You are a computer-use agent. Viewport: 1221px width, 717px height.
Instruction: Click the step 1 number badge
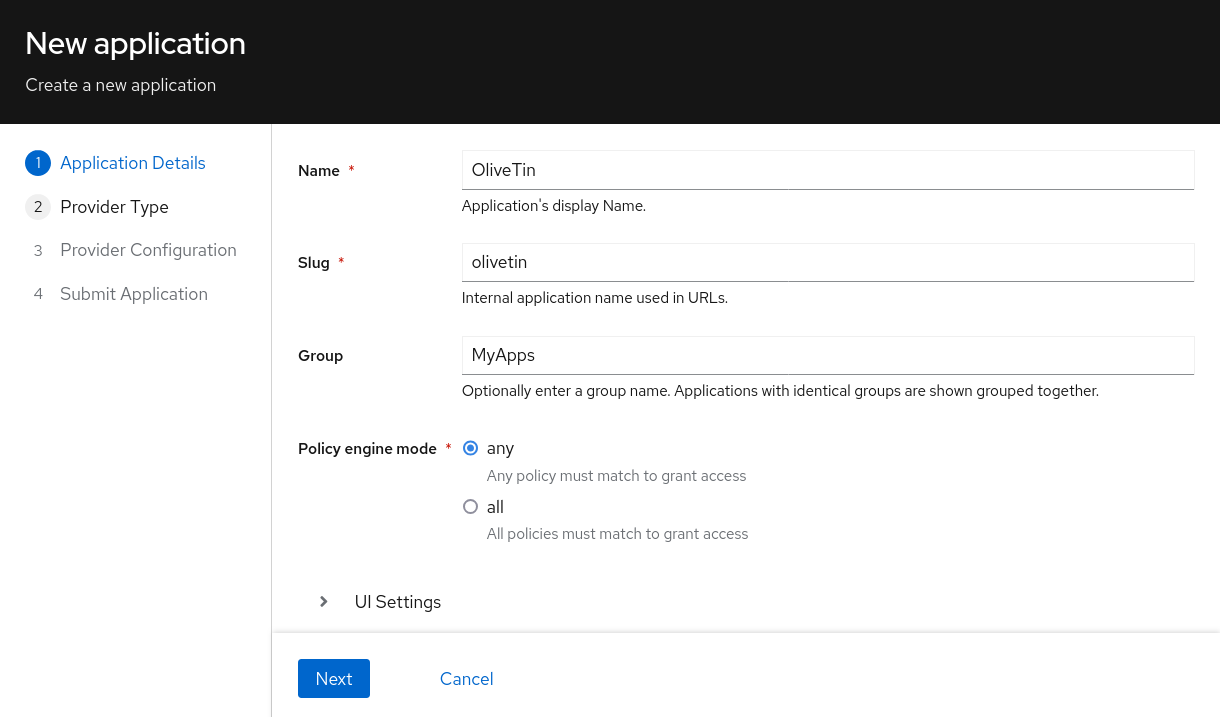pos(38,163)
